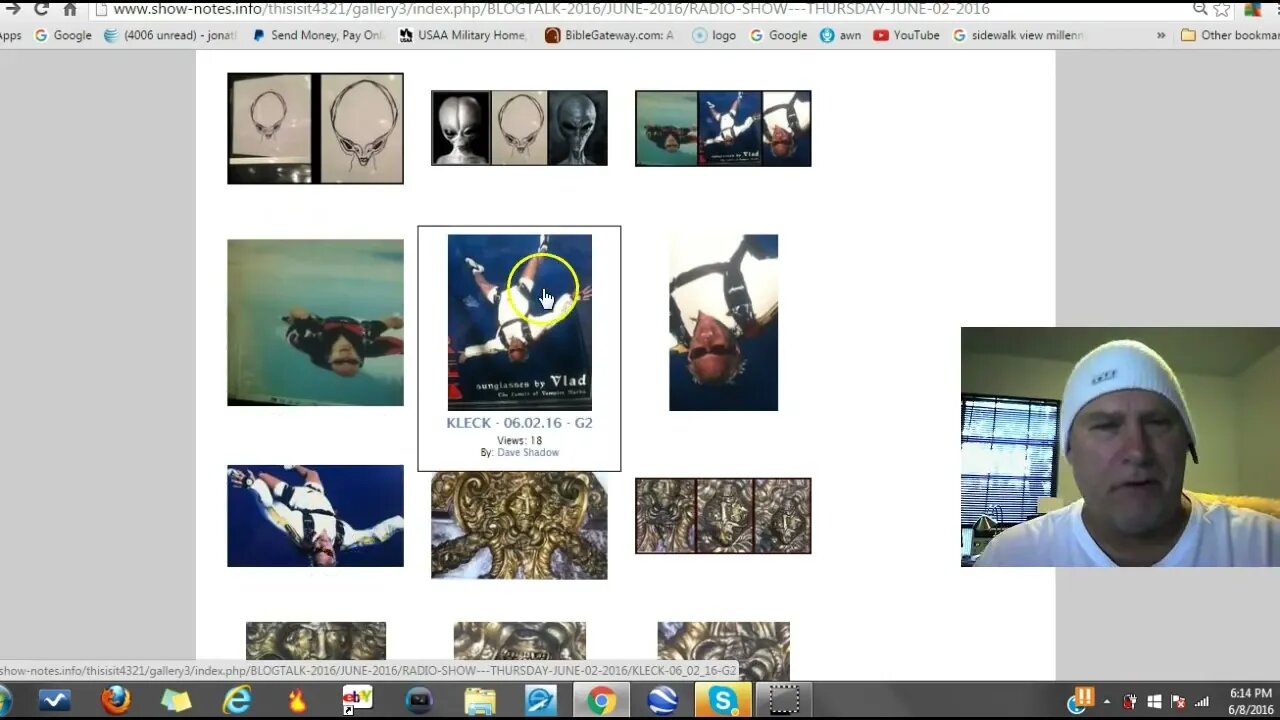Open the grey aliens triple comparison thumbnail
This screenshot has height=720, width=1280.
[519, 128]
